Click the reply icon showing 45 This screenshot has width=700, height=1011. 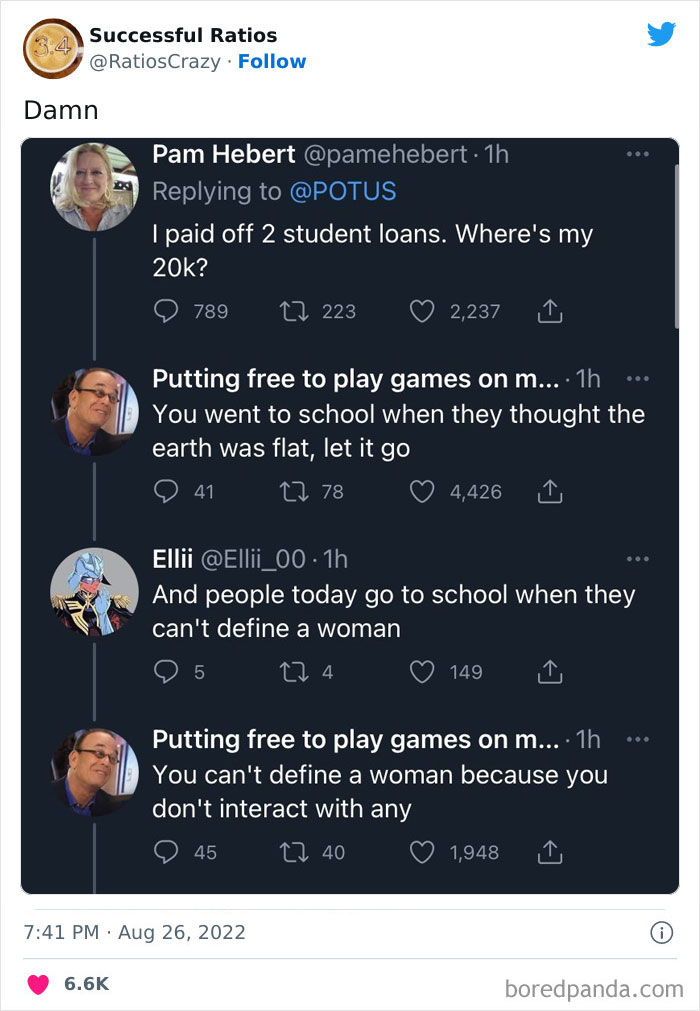[165, 852]
